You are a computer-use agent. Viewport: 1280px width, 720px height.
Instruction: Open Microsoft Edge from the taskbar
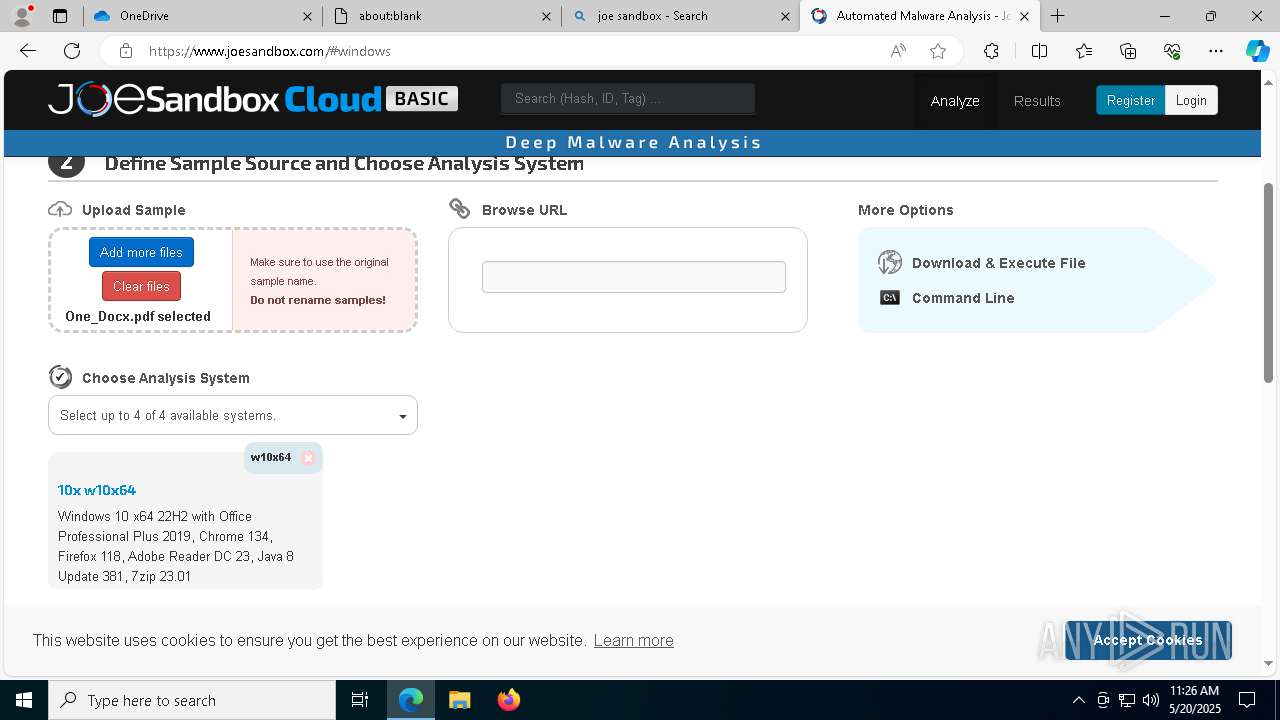tap(411, 700)
